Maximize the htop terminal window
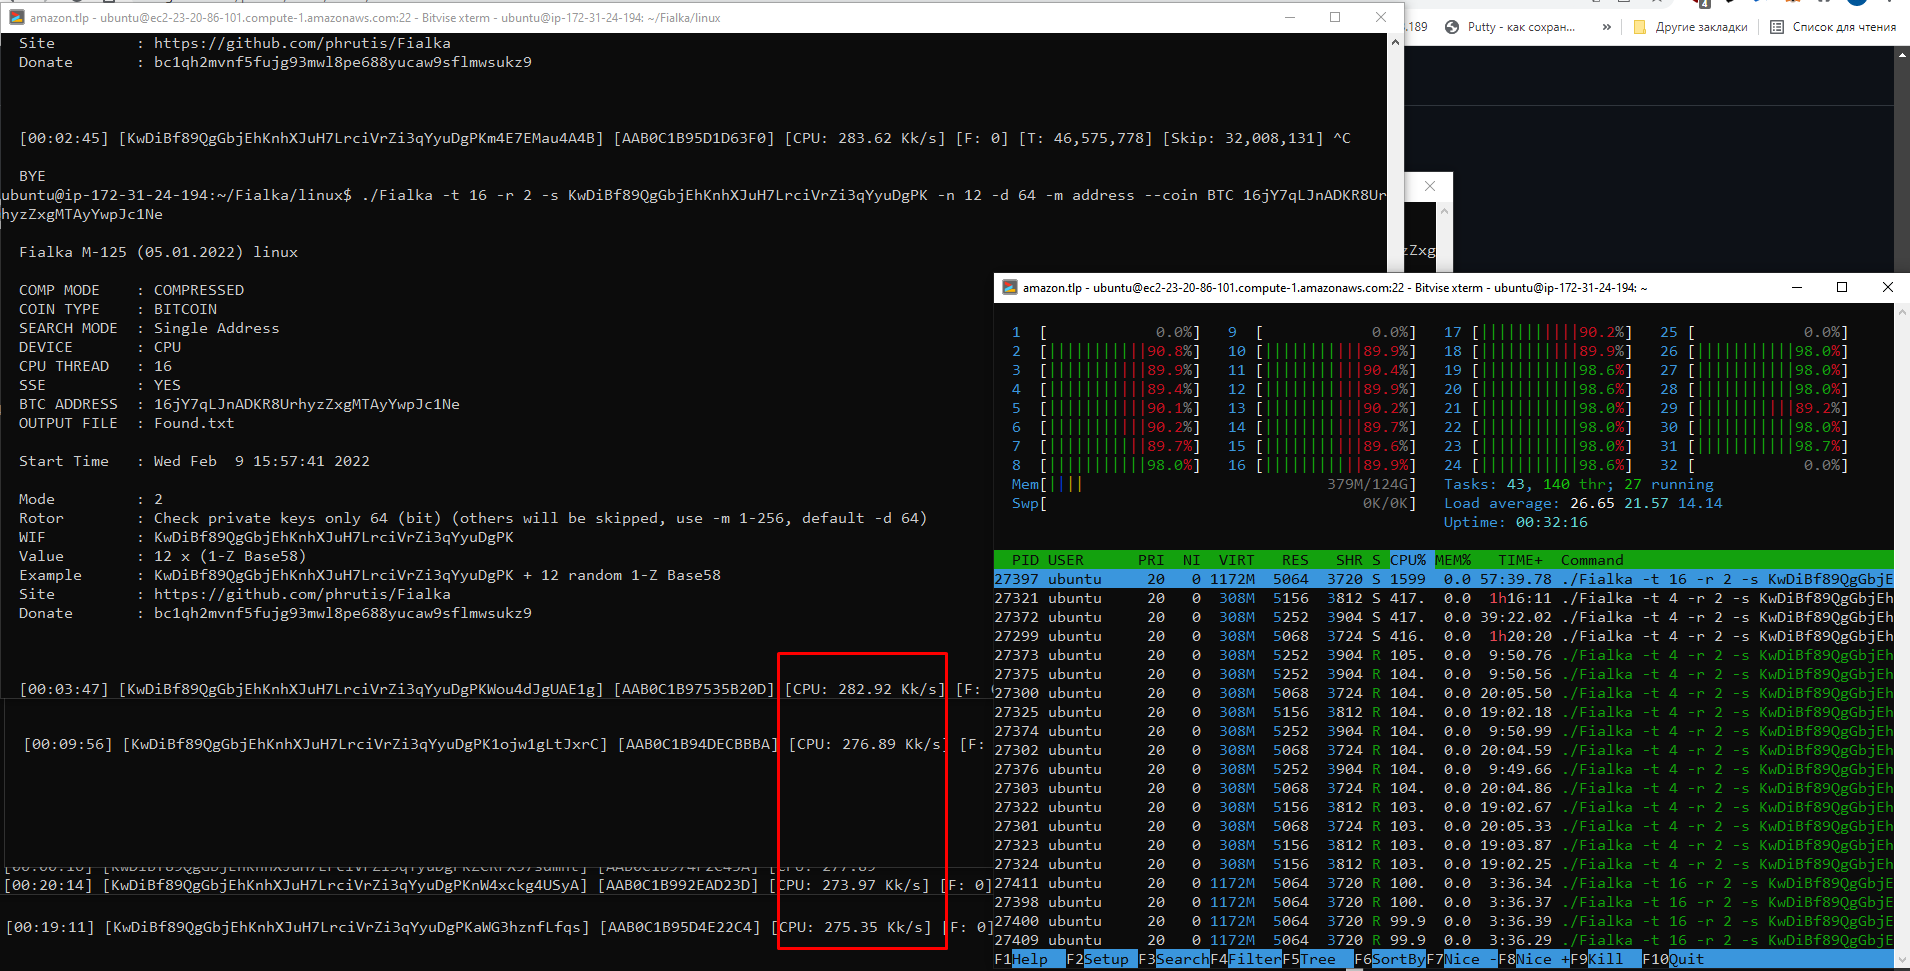 (x=1842, y=287)
